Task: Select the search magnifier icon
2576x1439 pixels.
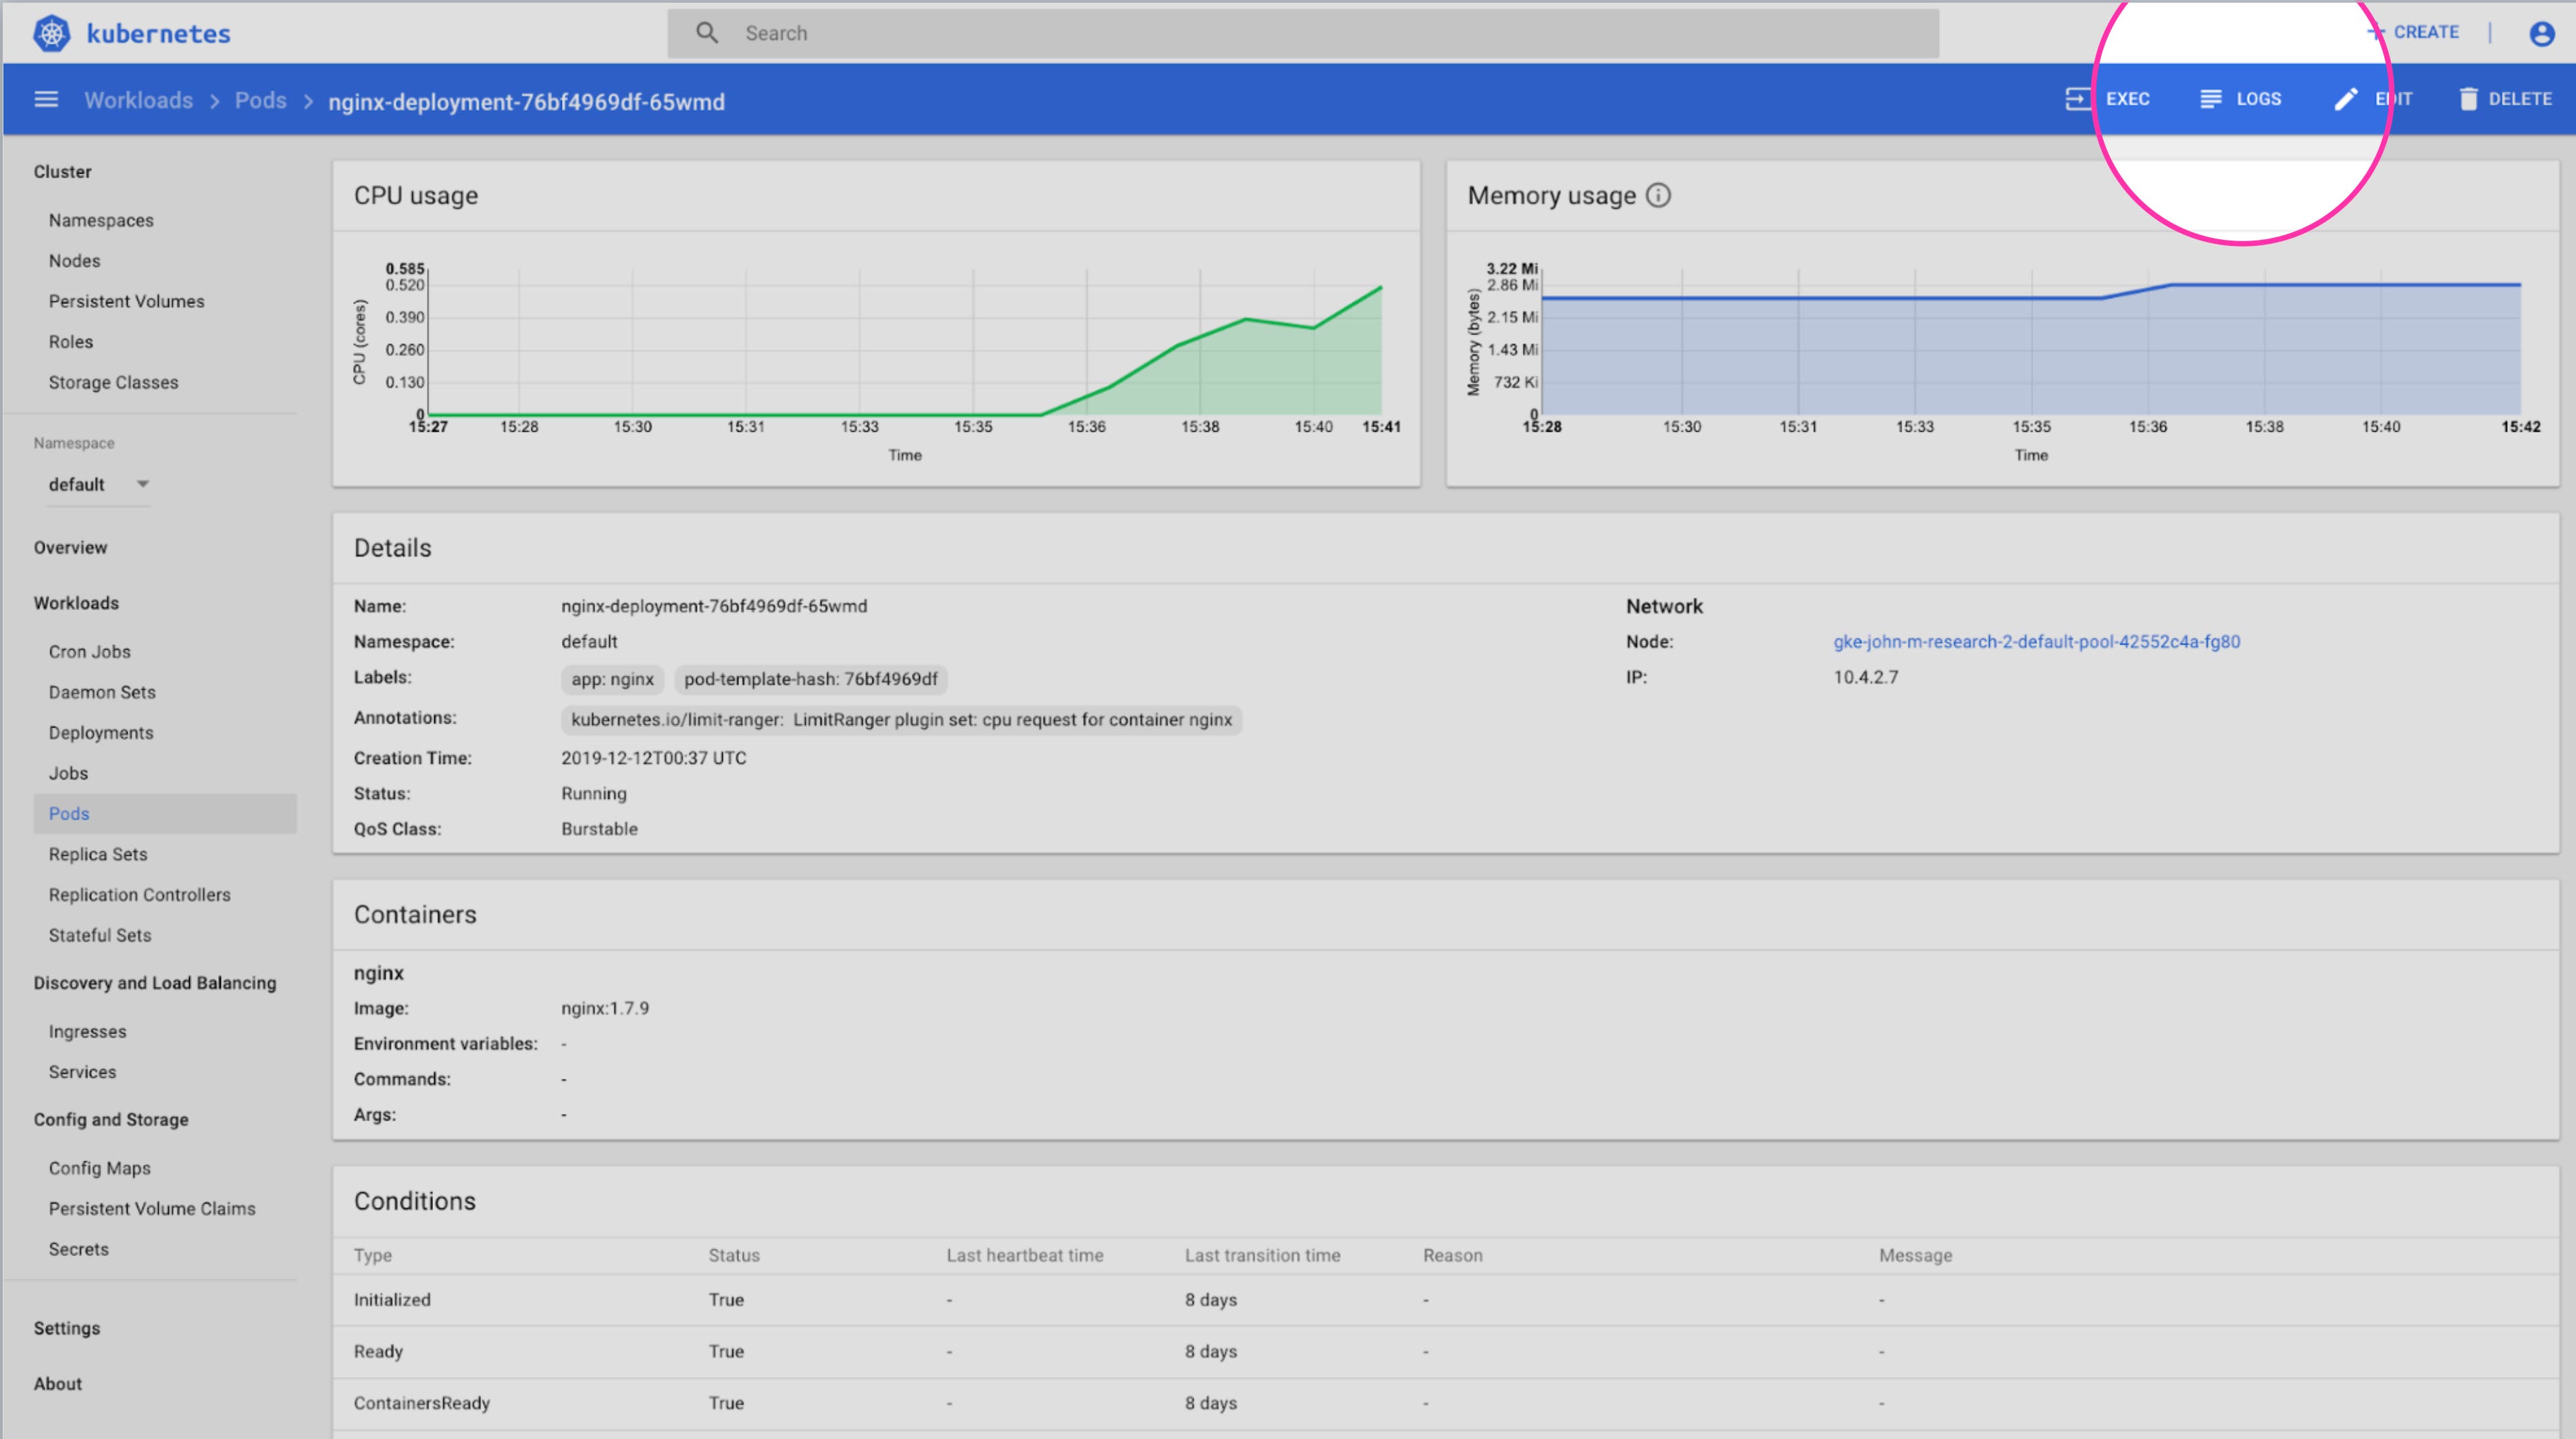Action: click(x=707, y=32)
